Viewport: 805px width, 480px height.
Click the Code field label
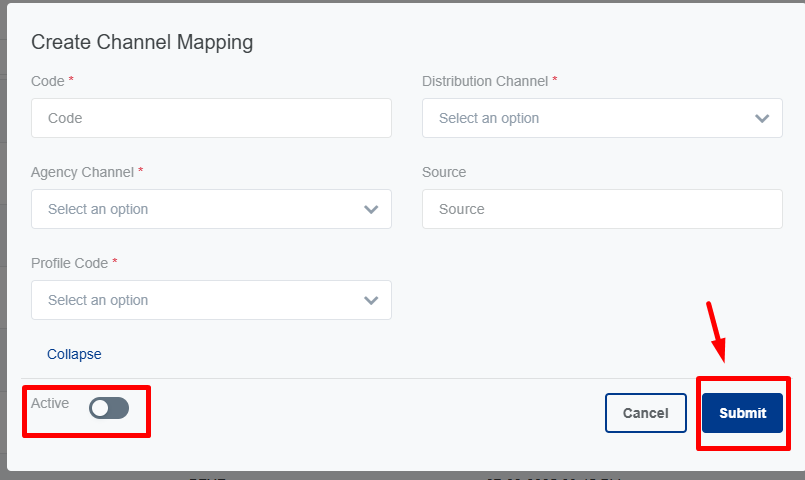point(47,81)
